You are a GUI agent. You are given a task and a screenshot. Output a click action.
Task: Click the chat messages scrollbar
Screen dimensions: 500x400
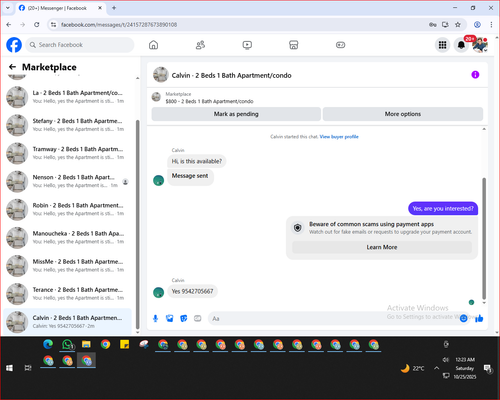[x=484, y=238]
